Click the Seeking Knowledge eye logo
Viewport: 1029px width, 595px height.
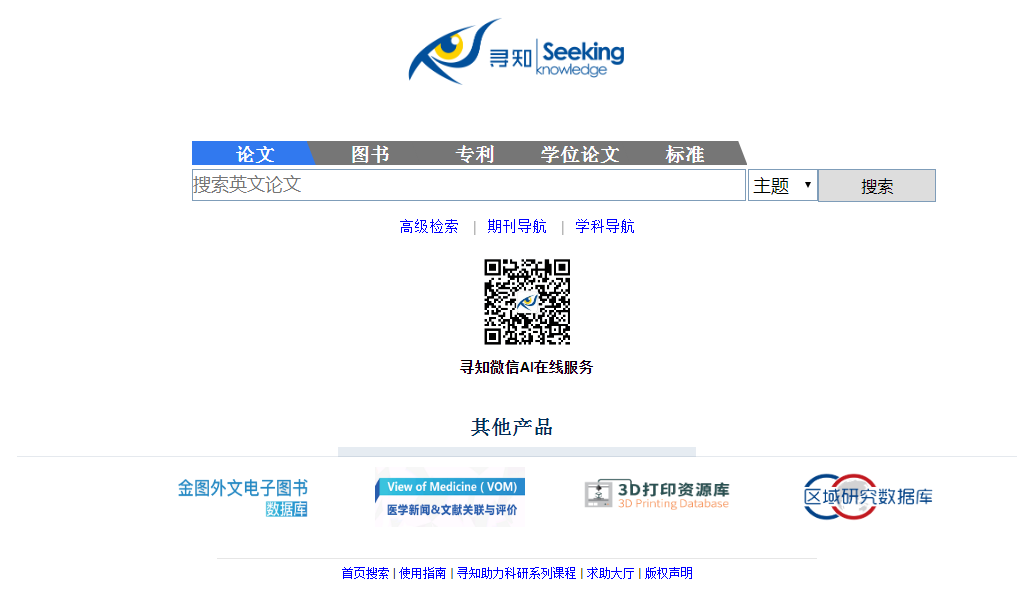516,51
